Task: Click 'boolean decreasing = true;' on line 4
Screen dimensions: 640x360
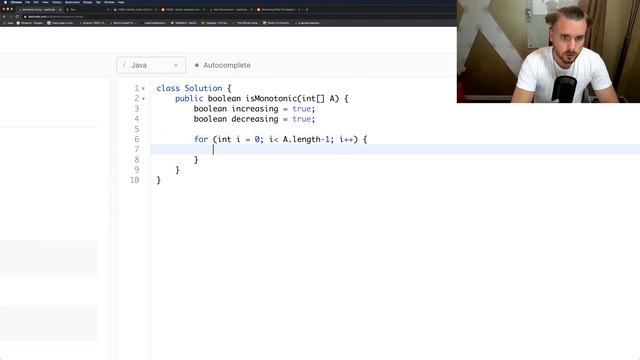Action: (254, 119)
